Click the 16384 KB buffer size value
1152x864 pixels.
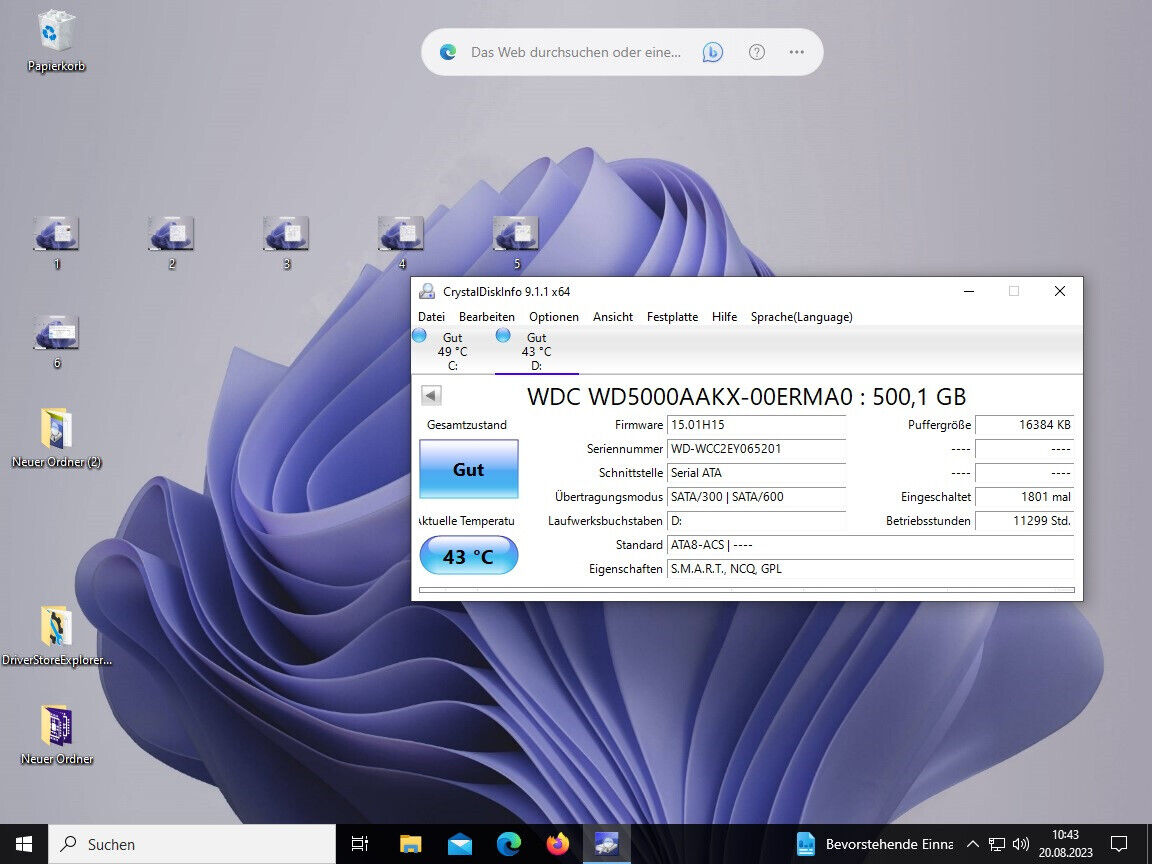(1024, 425)
